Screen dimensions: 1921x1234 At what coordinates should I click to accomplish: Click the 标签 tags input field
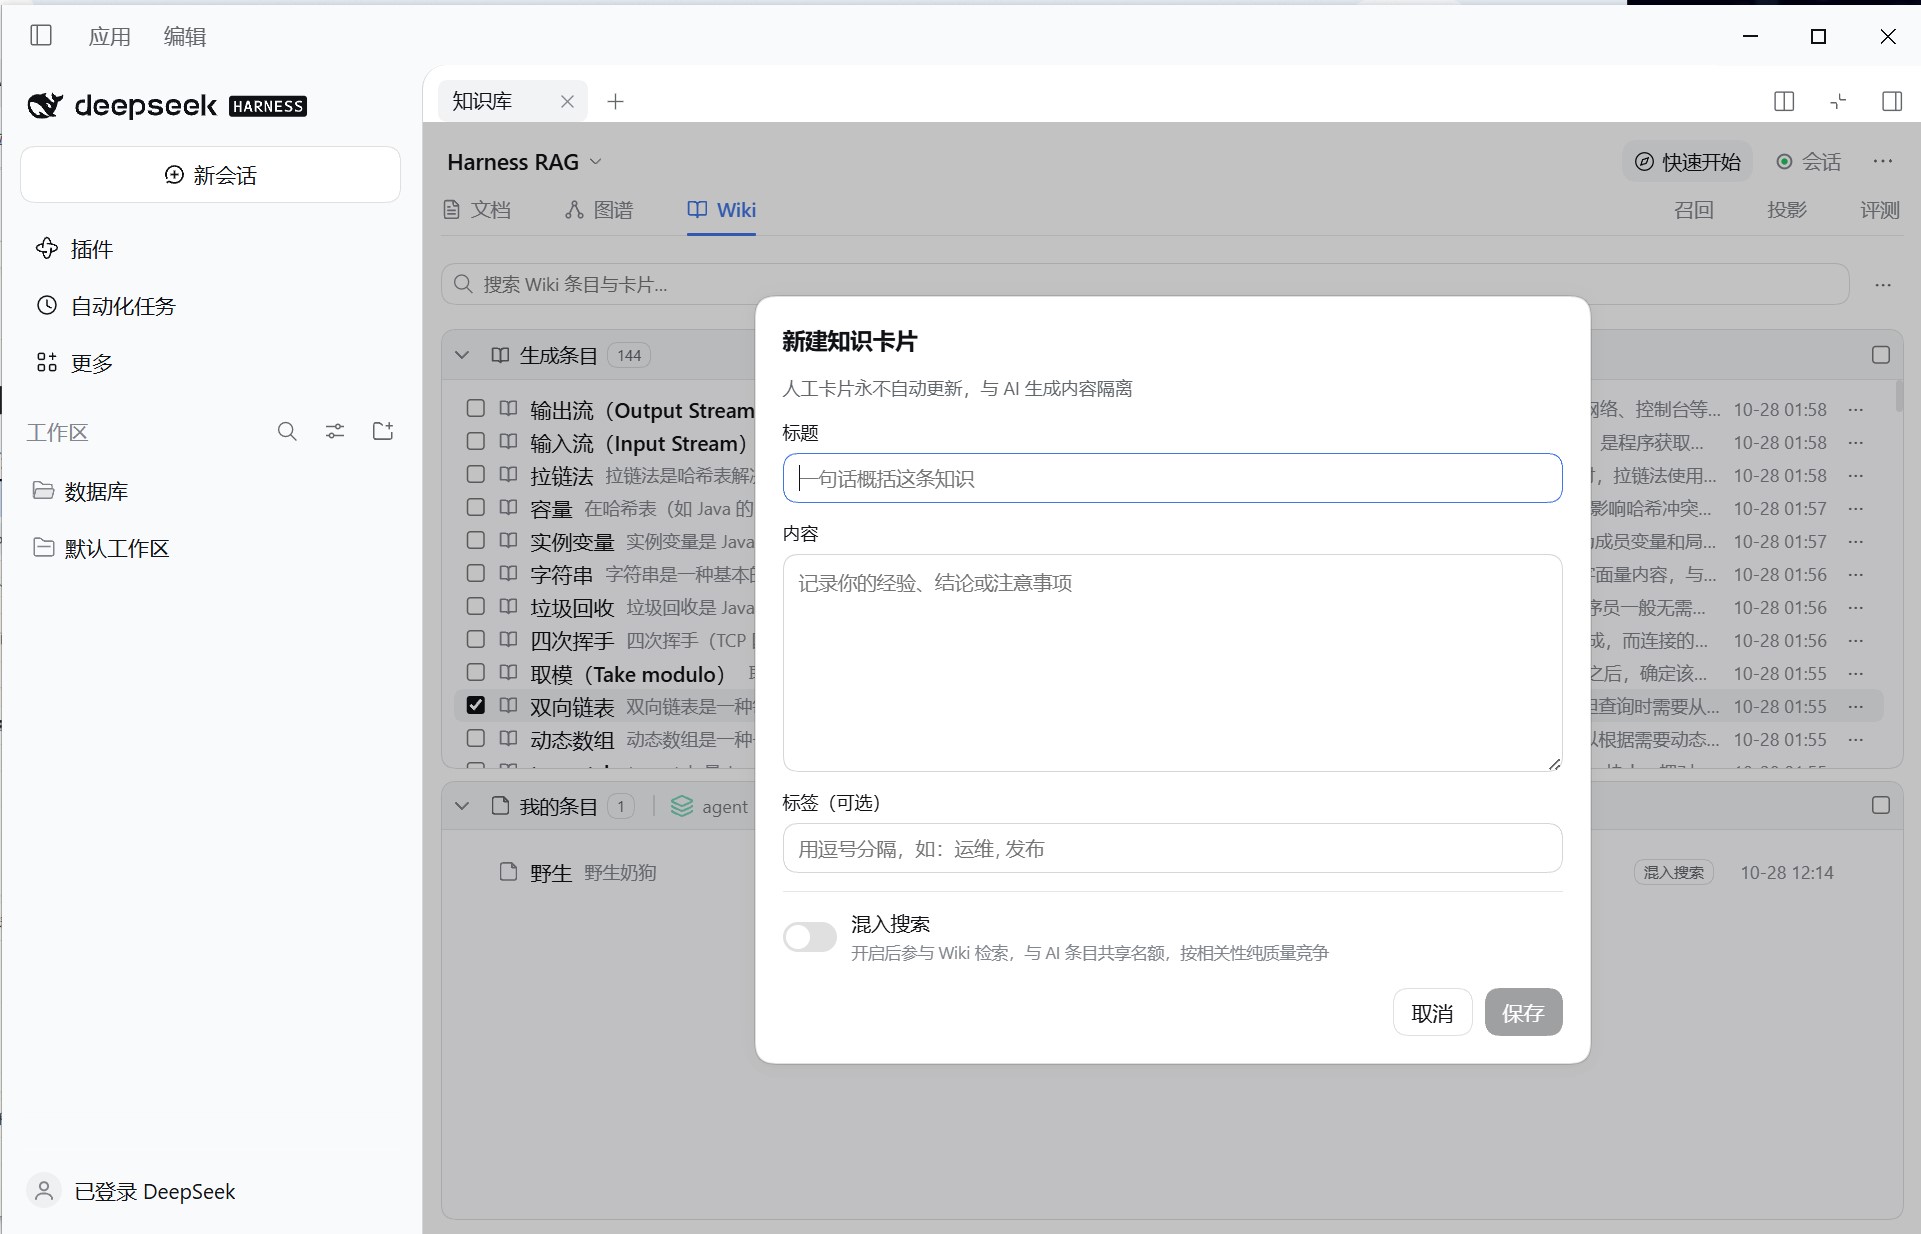1172,848
